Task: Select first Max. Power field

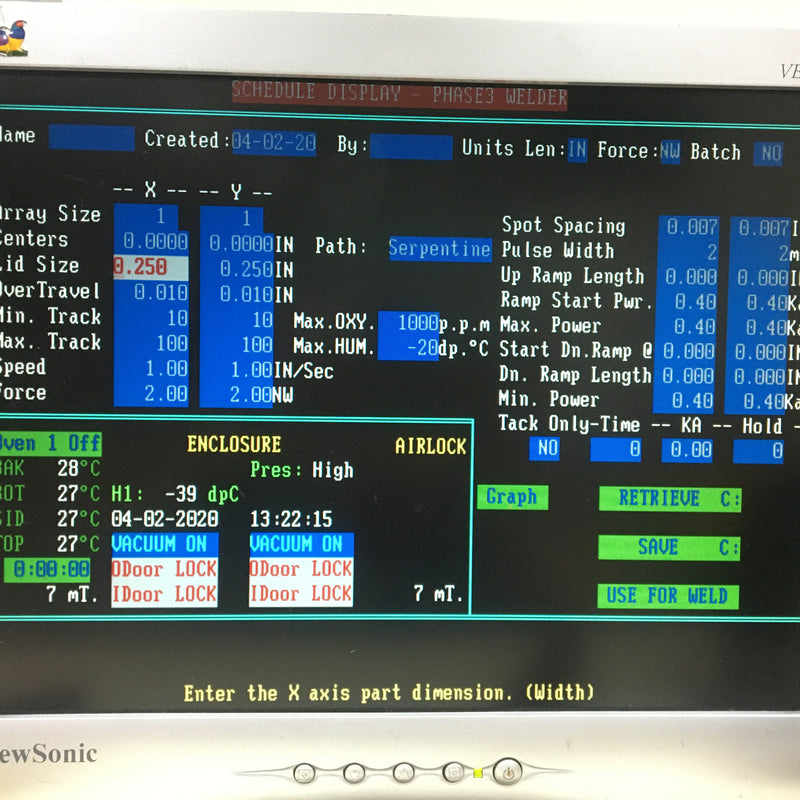Action: (x=686, y=327)
